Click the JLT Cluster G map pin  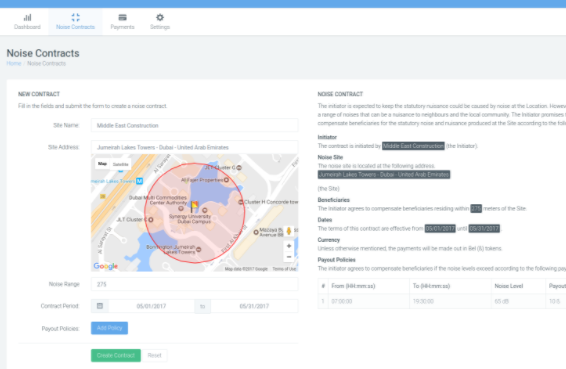239,168
